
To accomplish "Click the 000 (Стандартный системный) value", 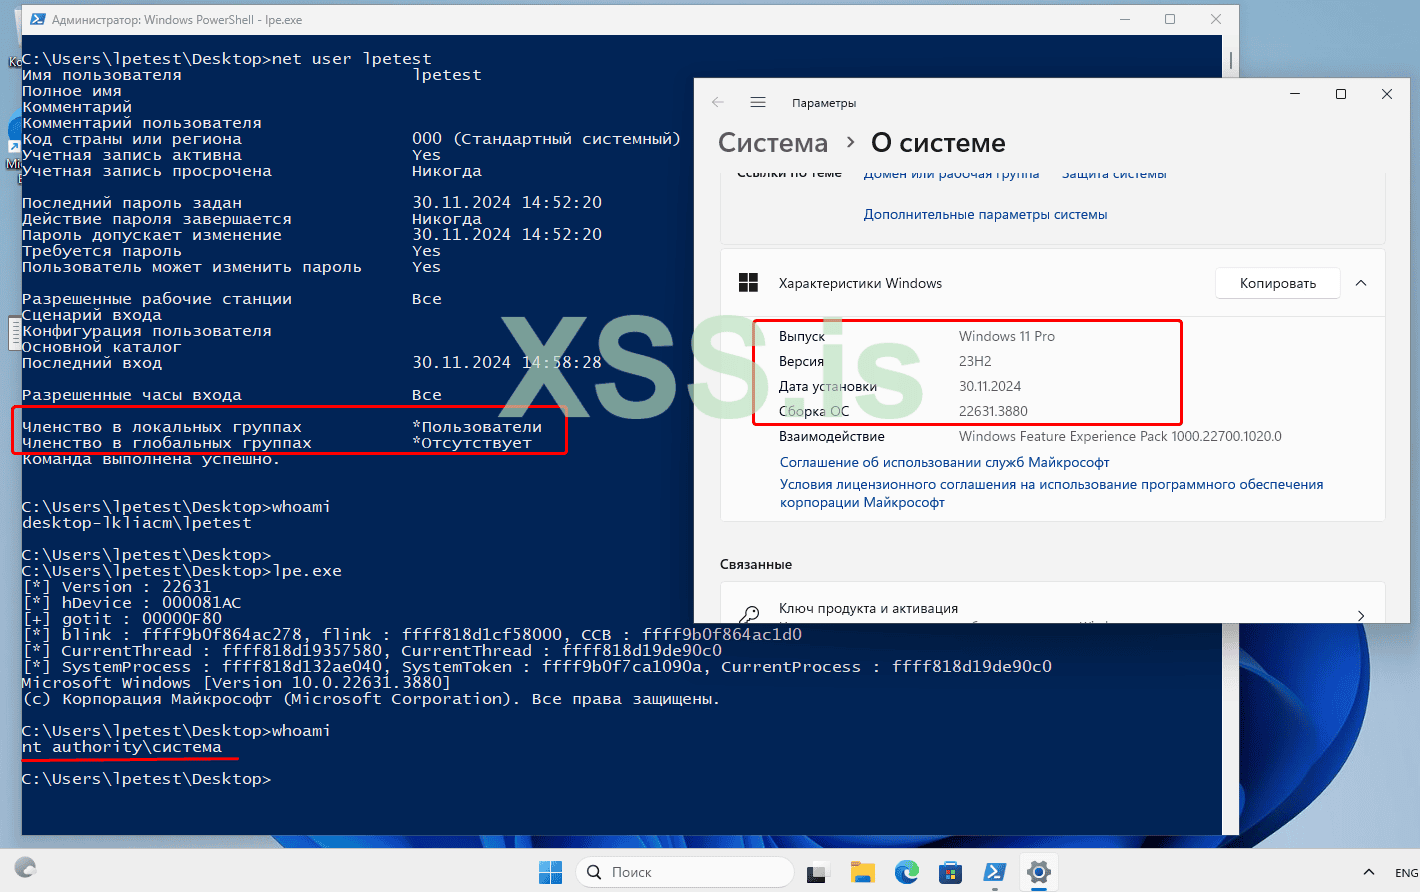I will 547,139.
